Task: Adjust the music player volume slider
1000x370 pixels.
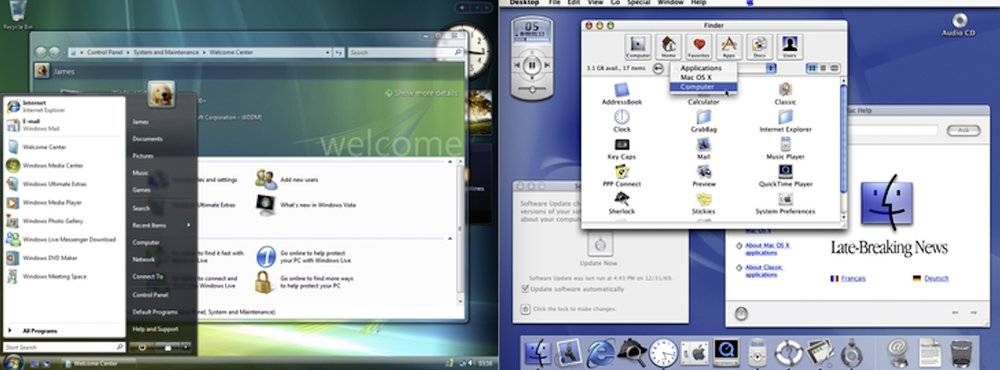Action: coord(533,89)
